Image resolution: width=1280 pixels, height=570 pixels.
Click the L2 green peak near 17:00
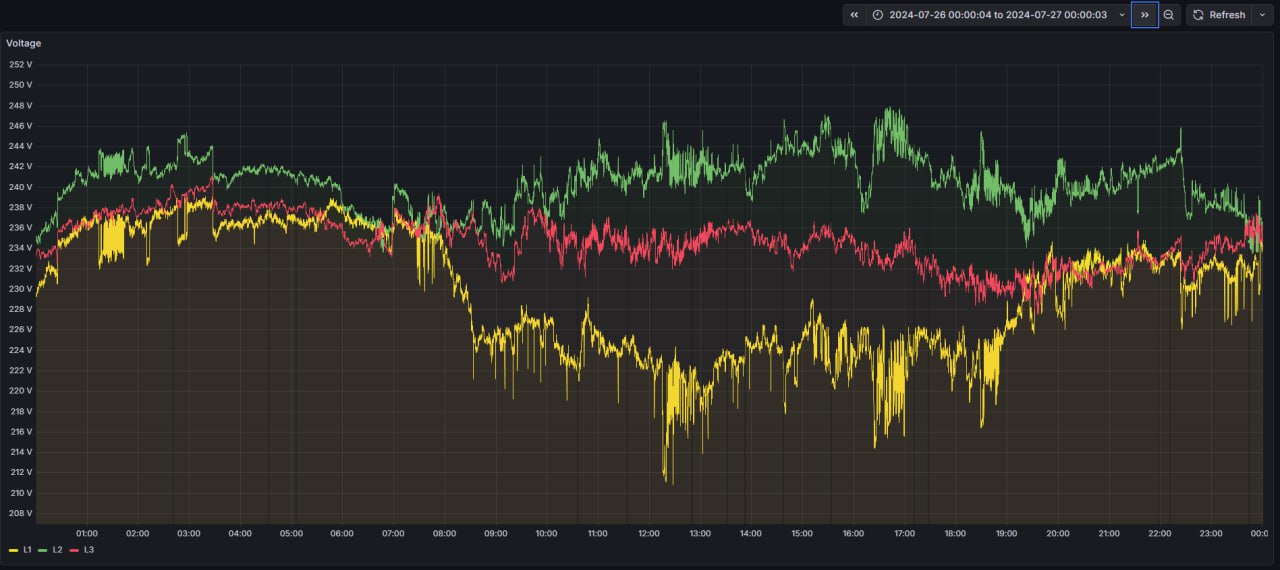(888, 109)
